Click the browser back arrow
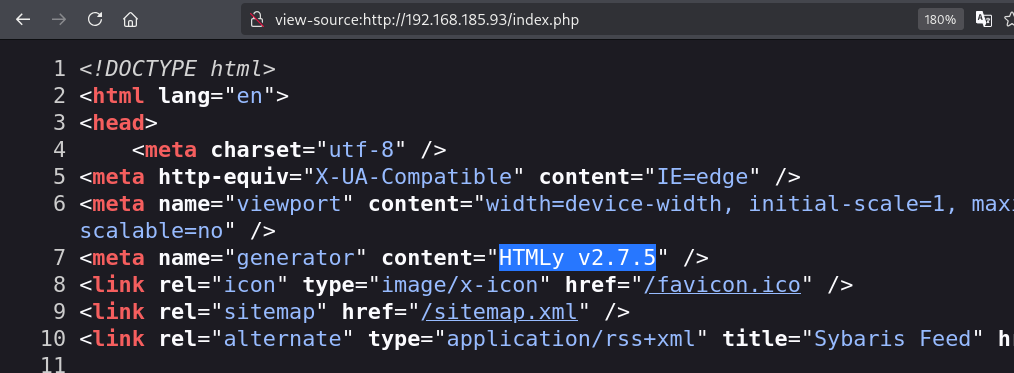 (23, 19)
